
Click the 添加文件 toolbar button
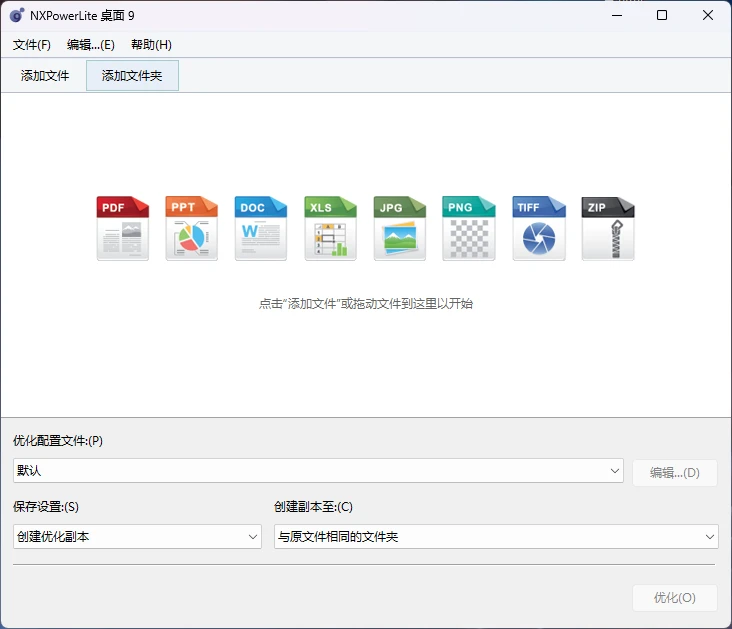(x=45, y=75)
